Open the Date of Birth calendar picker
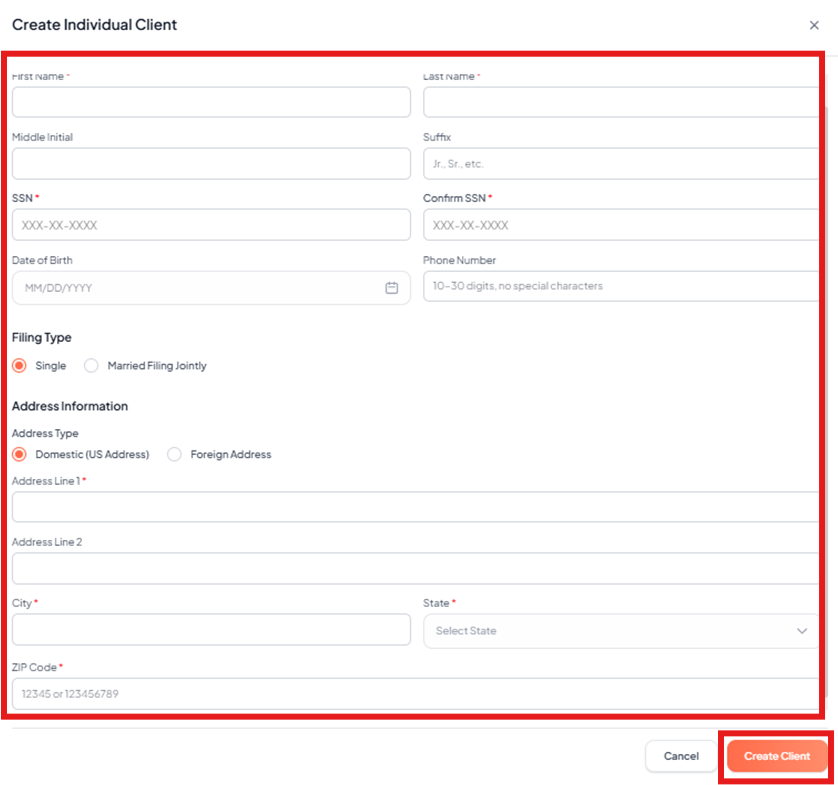This screenshot has width=838, height=785. click(392, 288)
